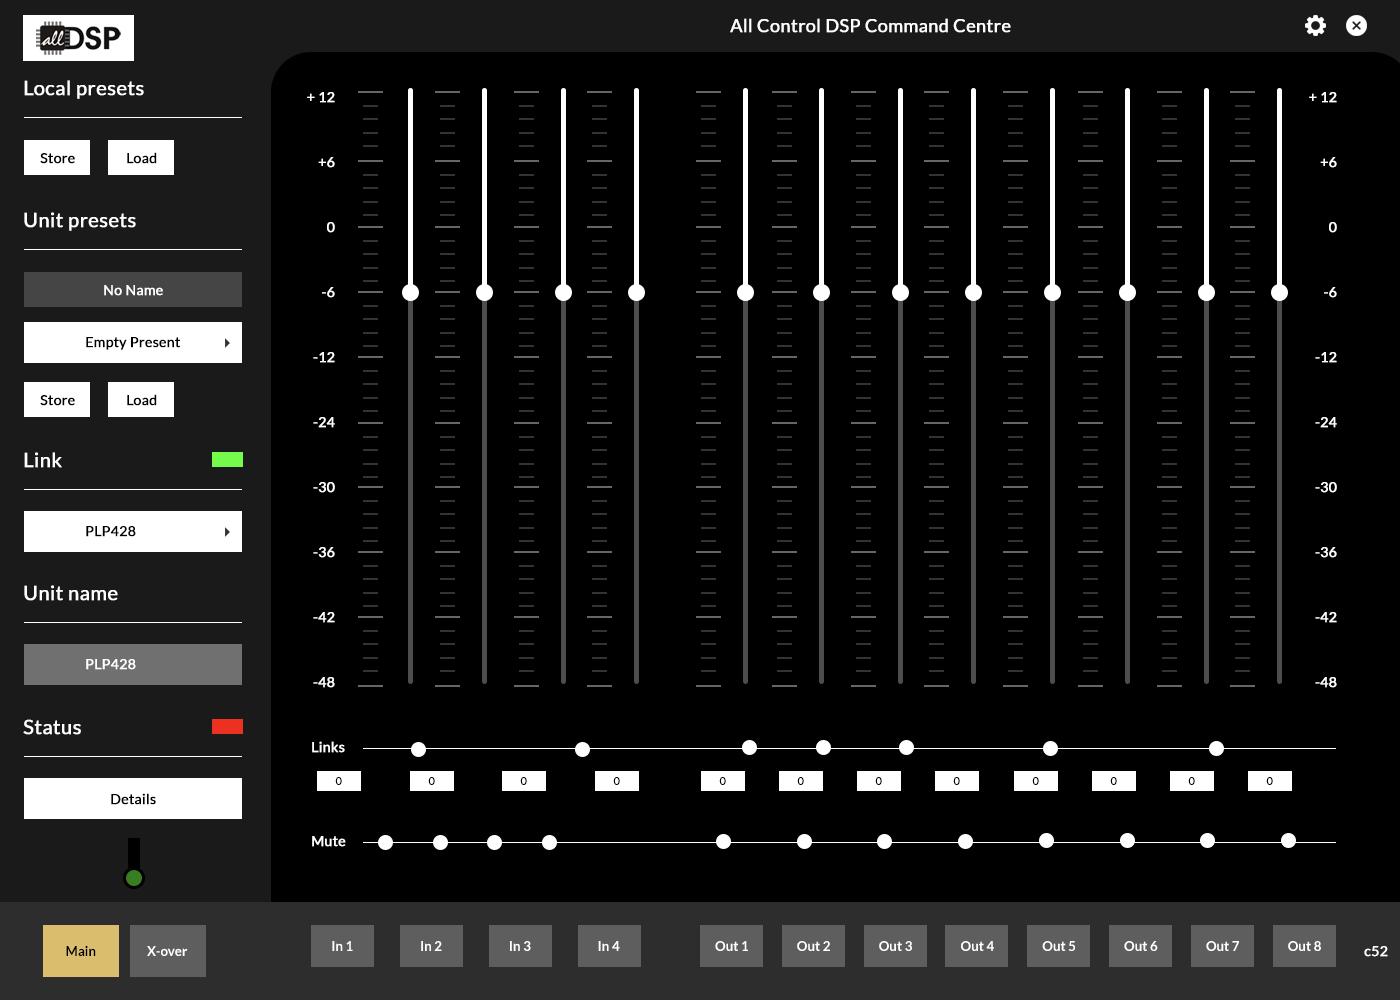Switch to the X-over tab
Image resolution: width=1400 pixels, height=1000 pixels.
pos(167,951)
